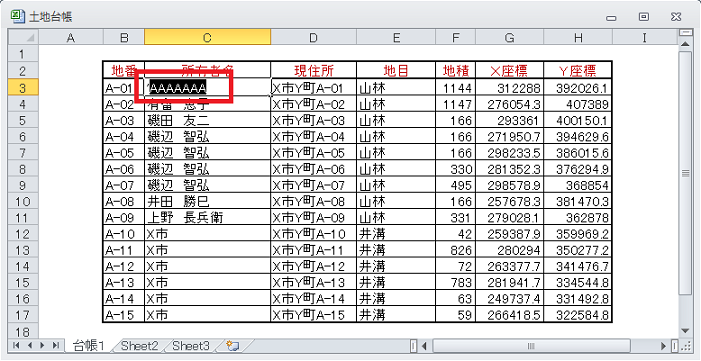Click the cell being edited containing AAAAAAA

click(207, 88)
